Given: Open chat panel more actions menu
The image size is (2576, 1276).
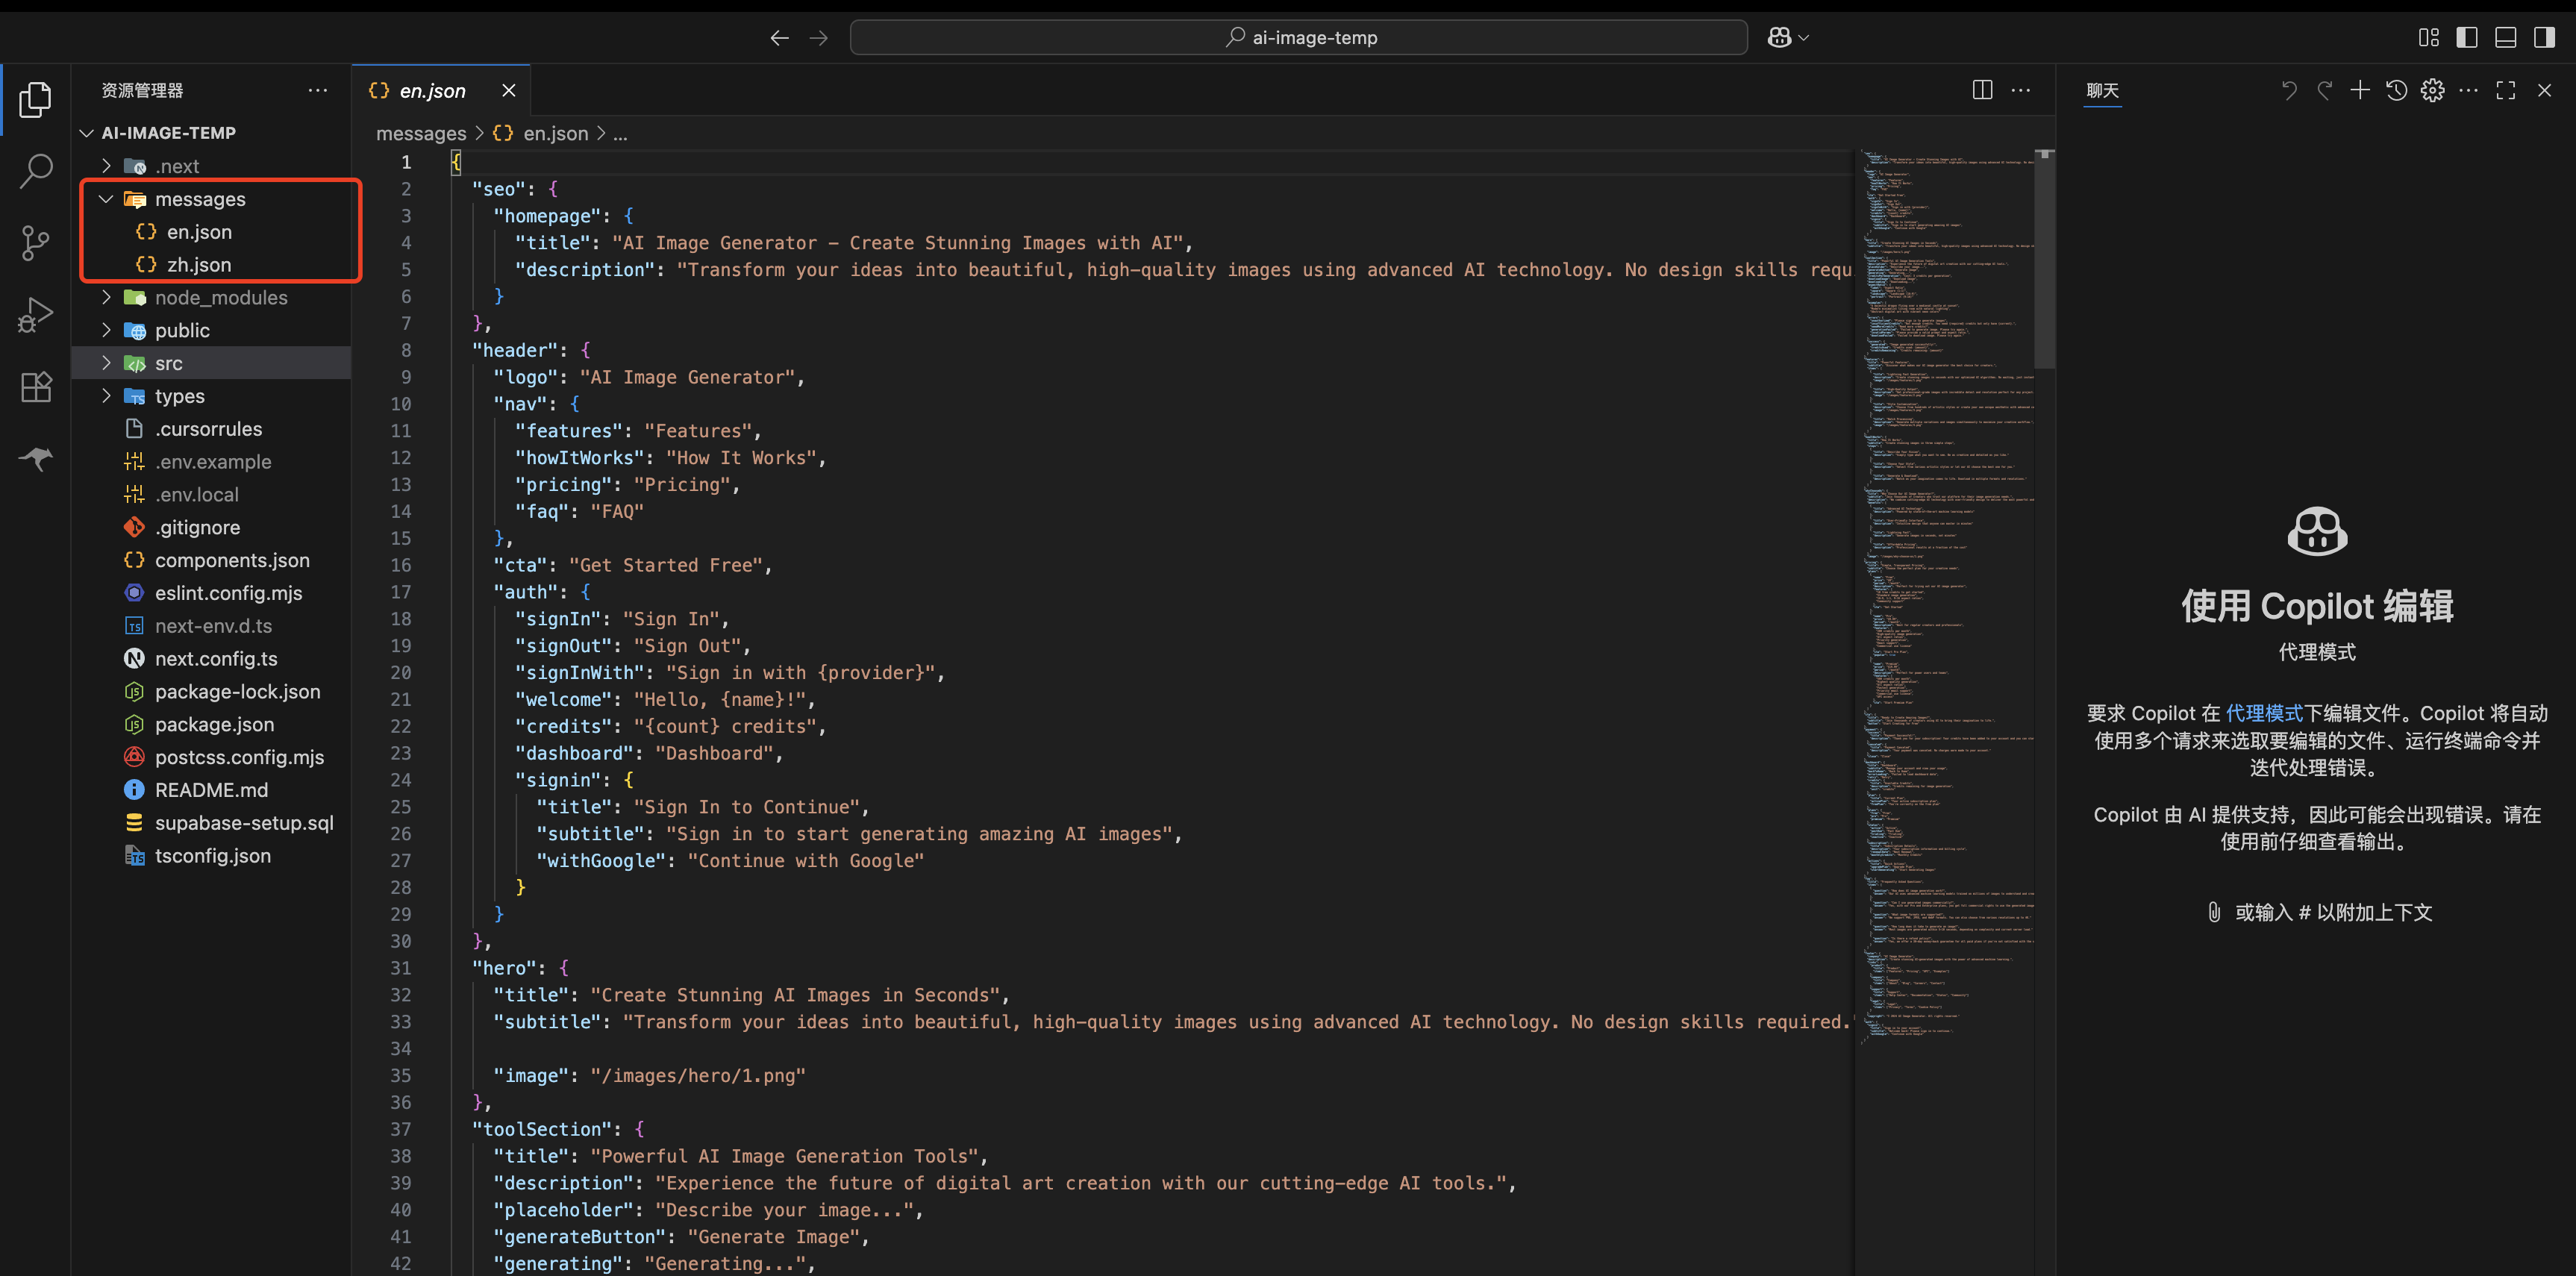Looking at the screenshot, I should [x=2468, y=91].
